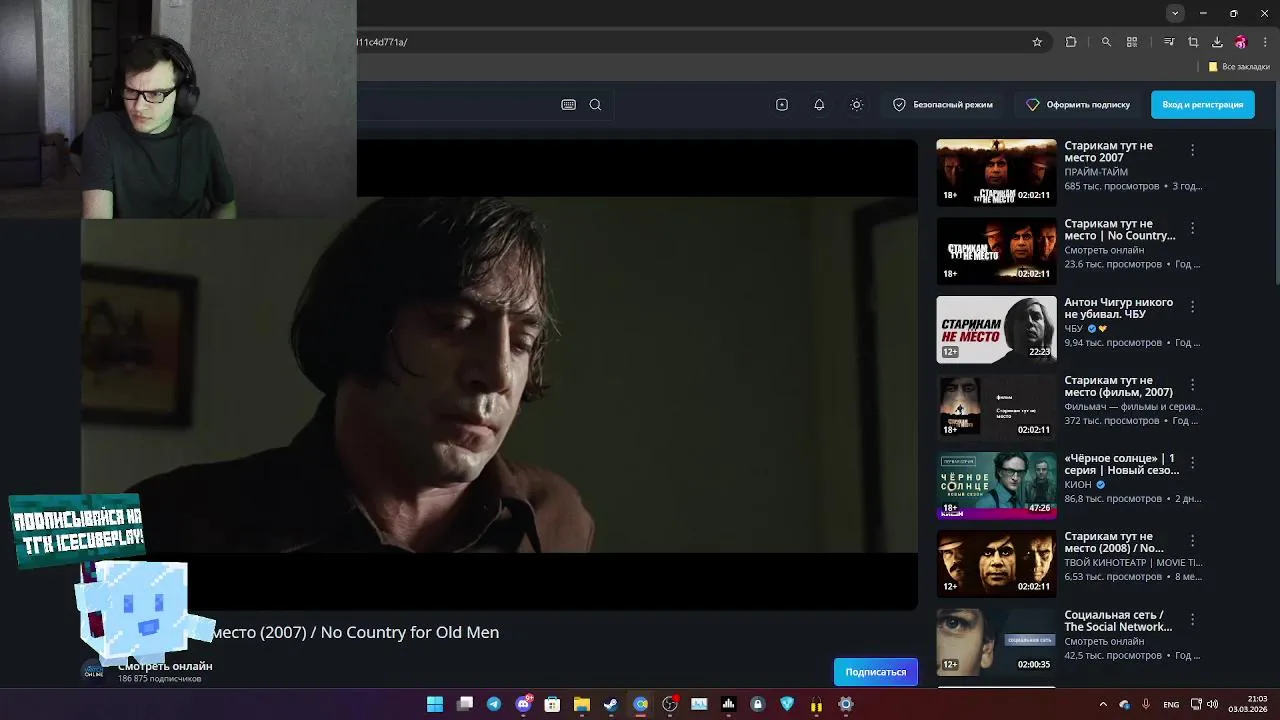
Task: Open options for Старикам тут не место | No Country
Action: (x=1192, y=228)
